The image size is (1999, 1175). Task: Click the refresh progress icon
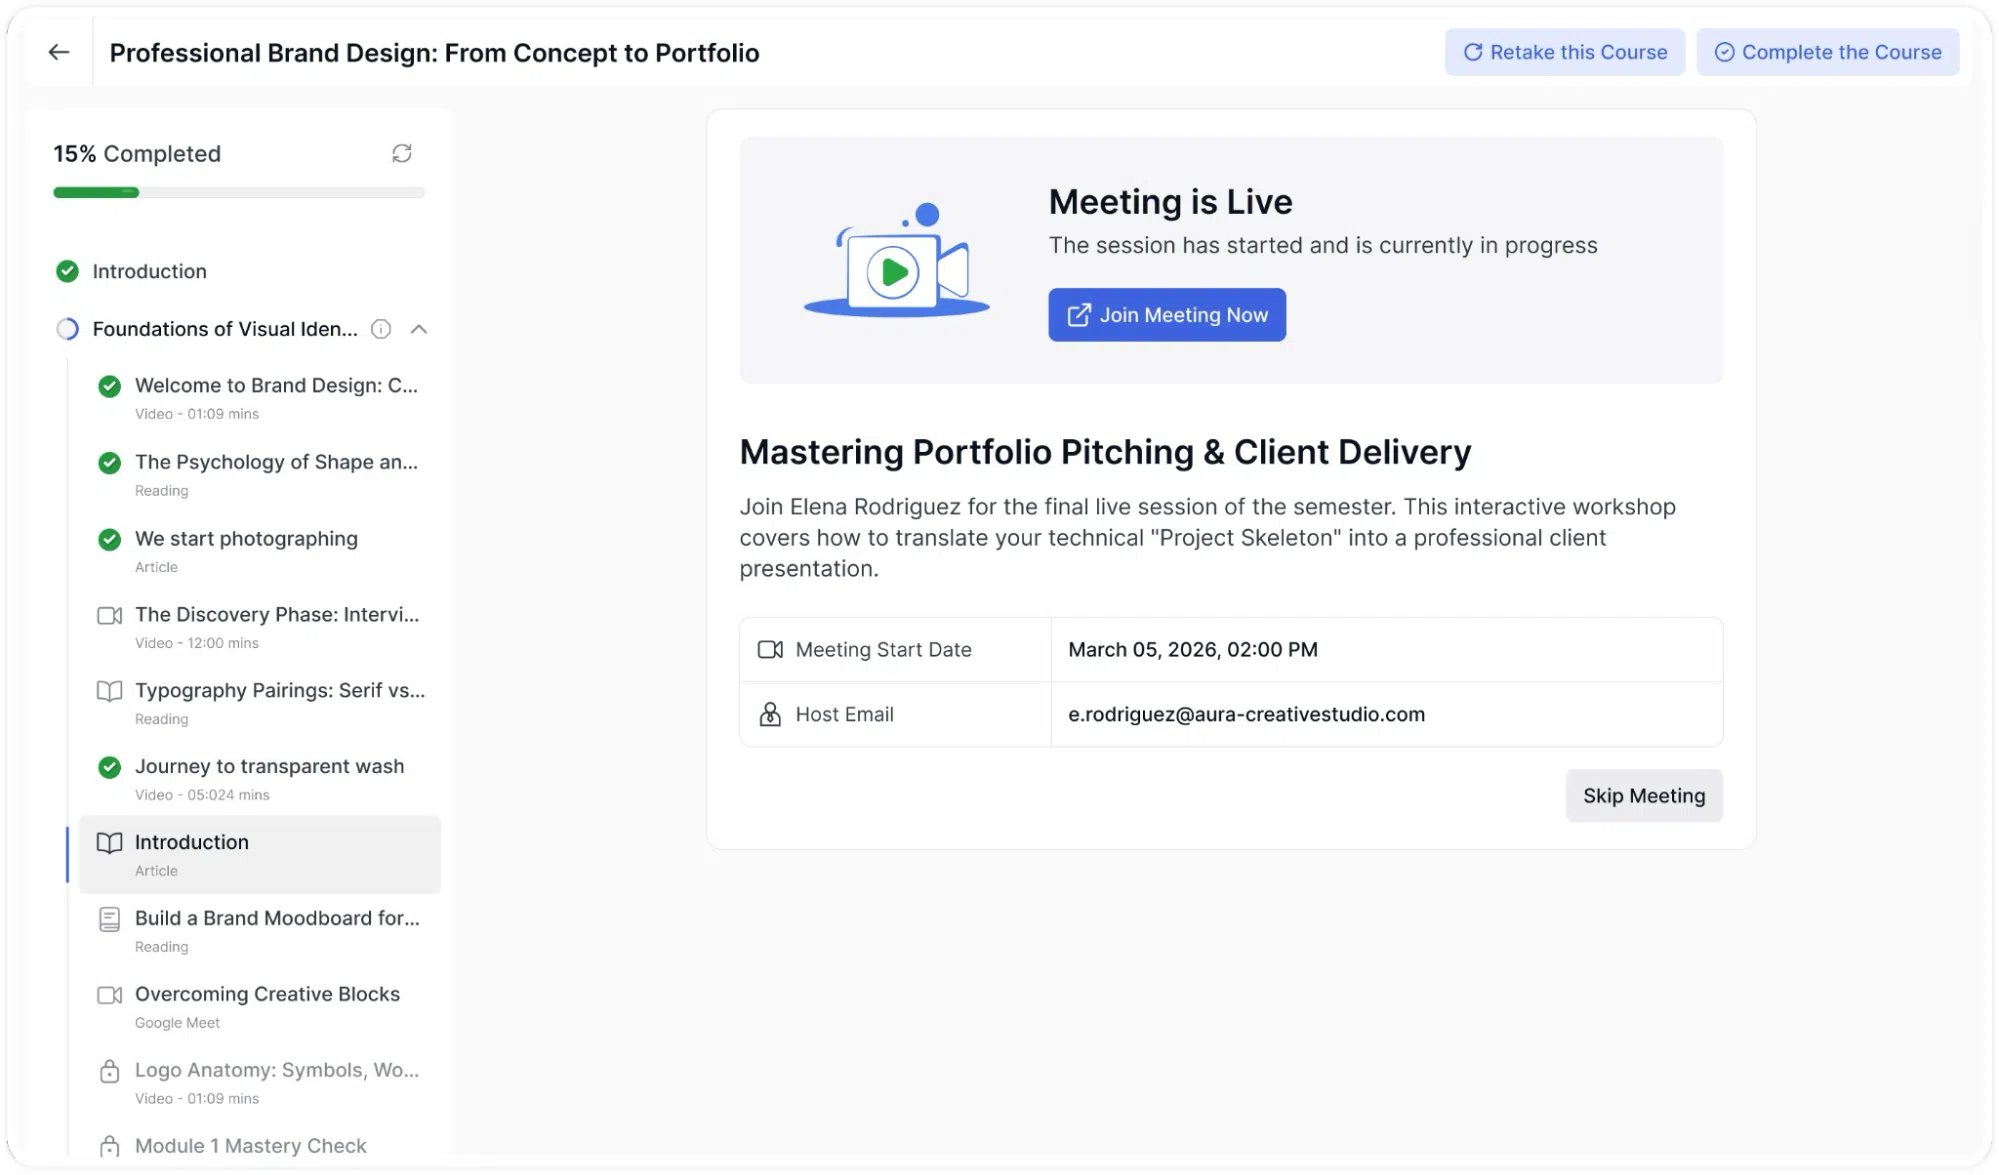pos(402,153)
